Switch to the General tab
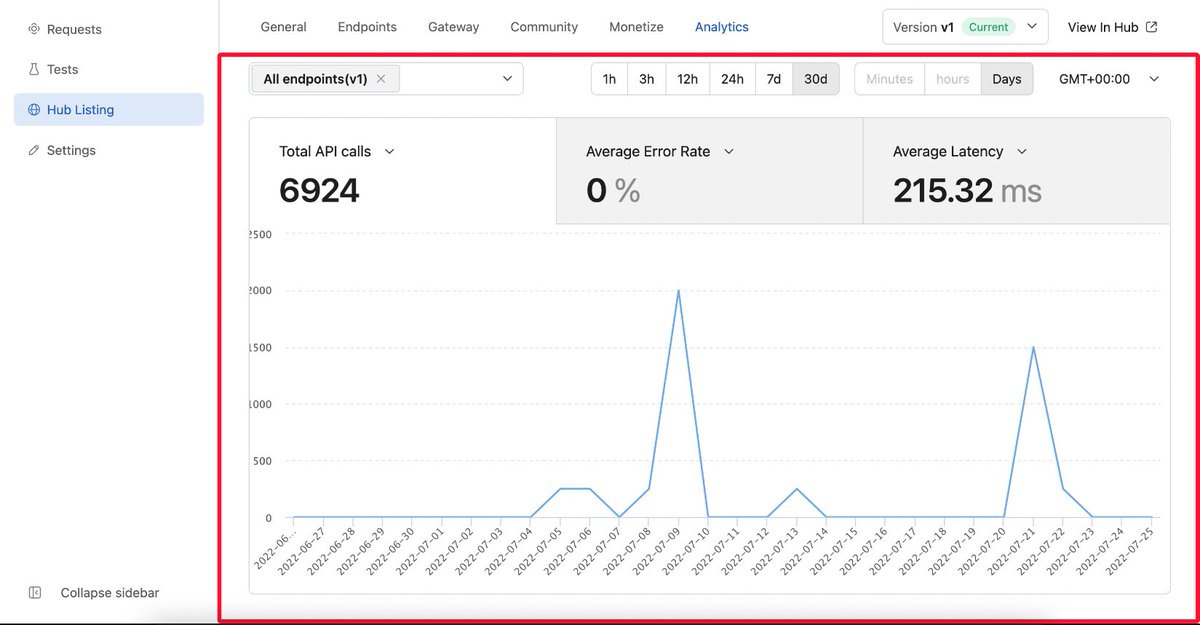 283,27
